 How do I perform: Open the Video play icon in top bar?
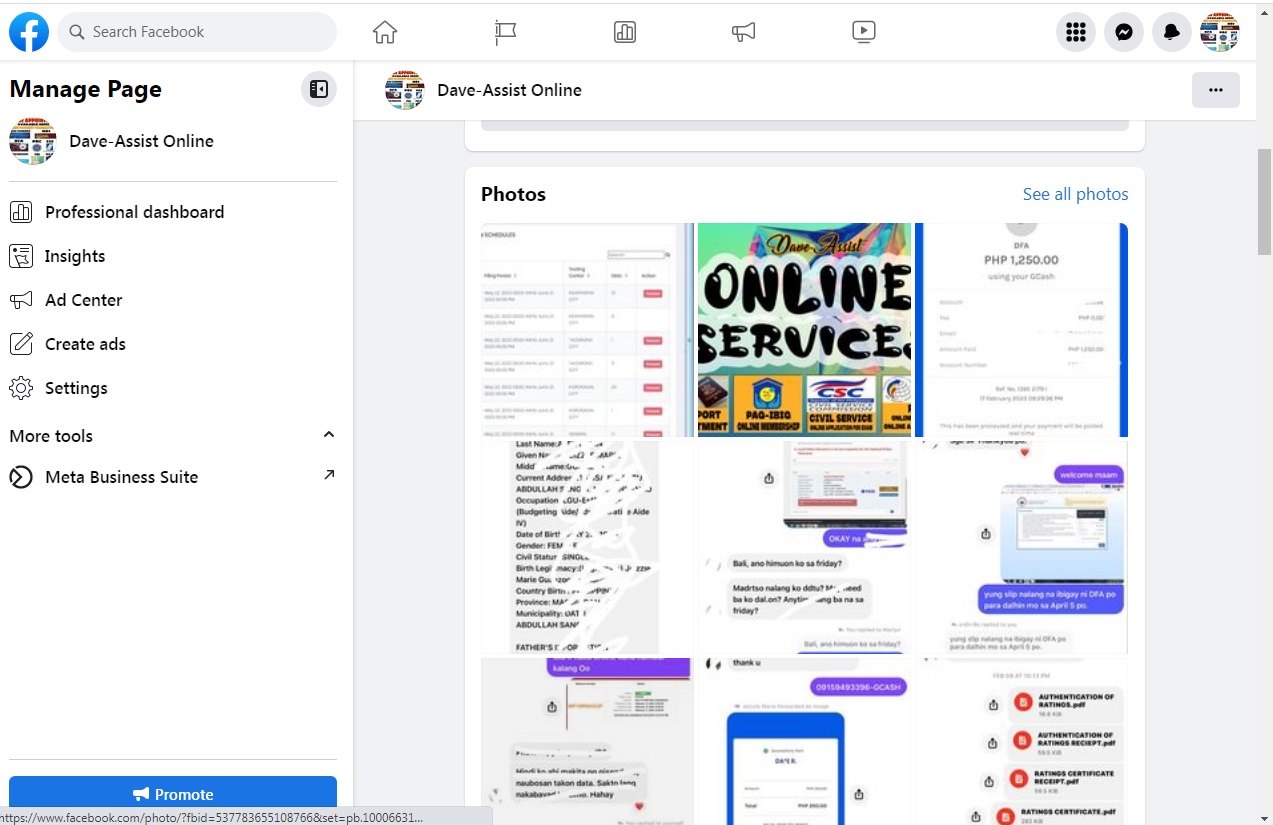click(x=864, y=32)
